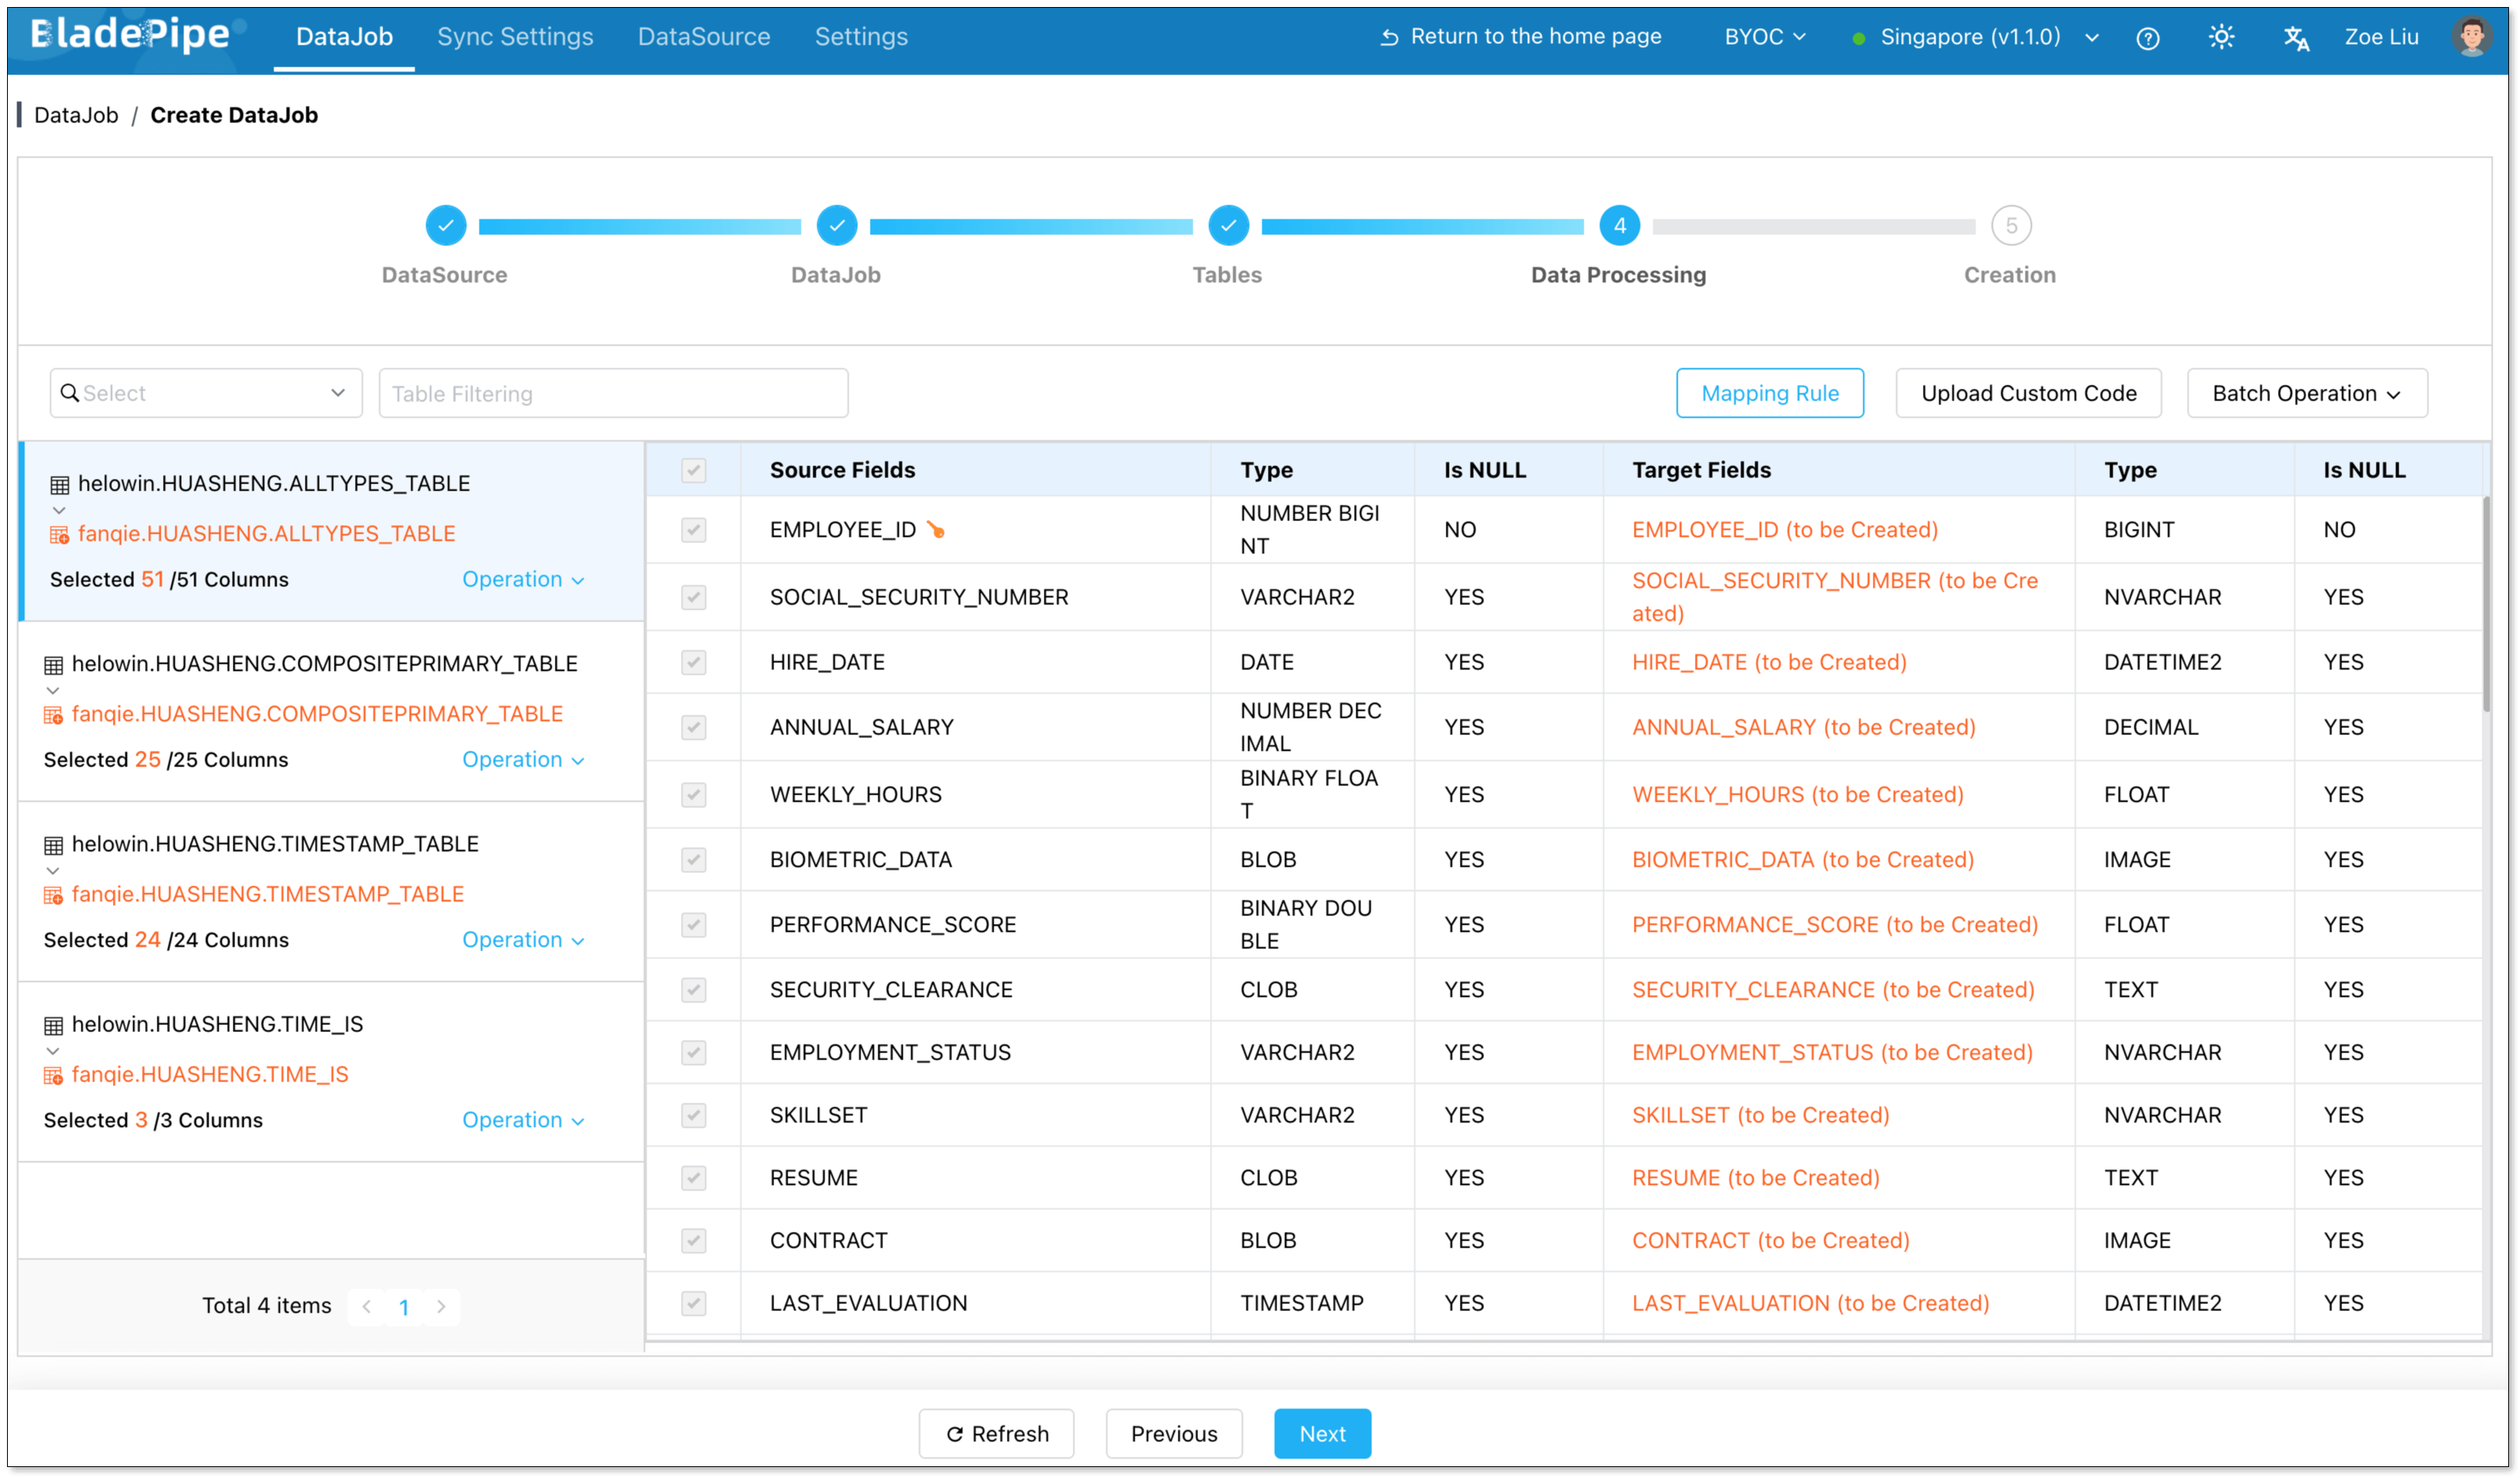Click the help question mark icon
Screen dimensions: 2520x1478
(2147, 38)
